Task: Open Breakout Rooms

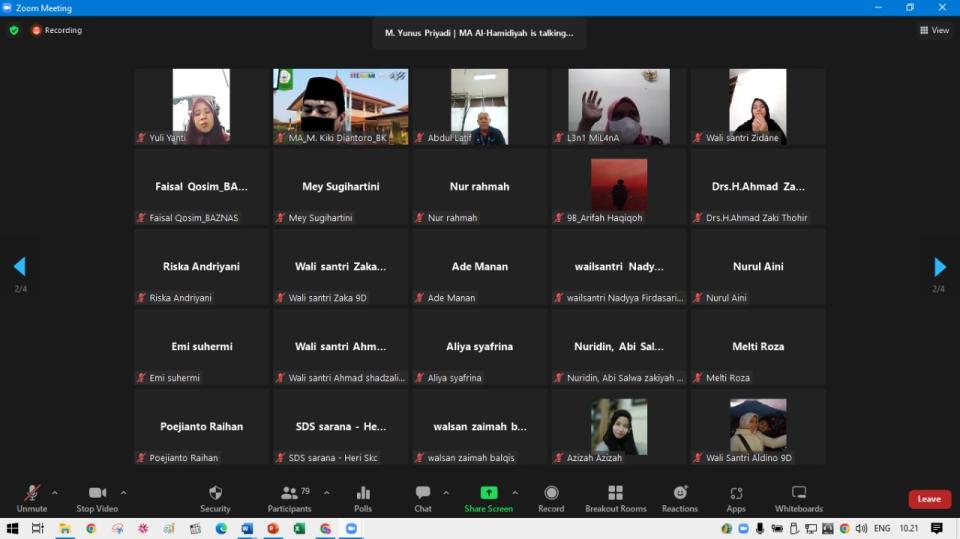Action: (615, 498)
